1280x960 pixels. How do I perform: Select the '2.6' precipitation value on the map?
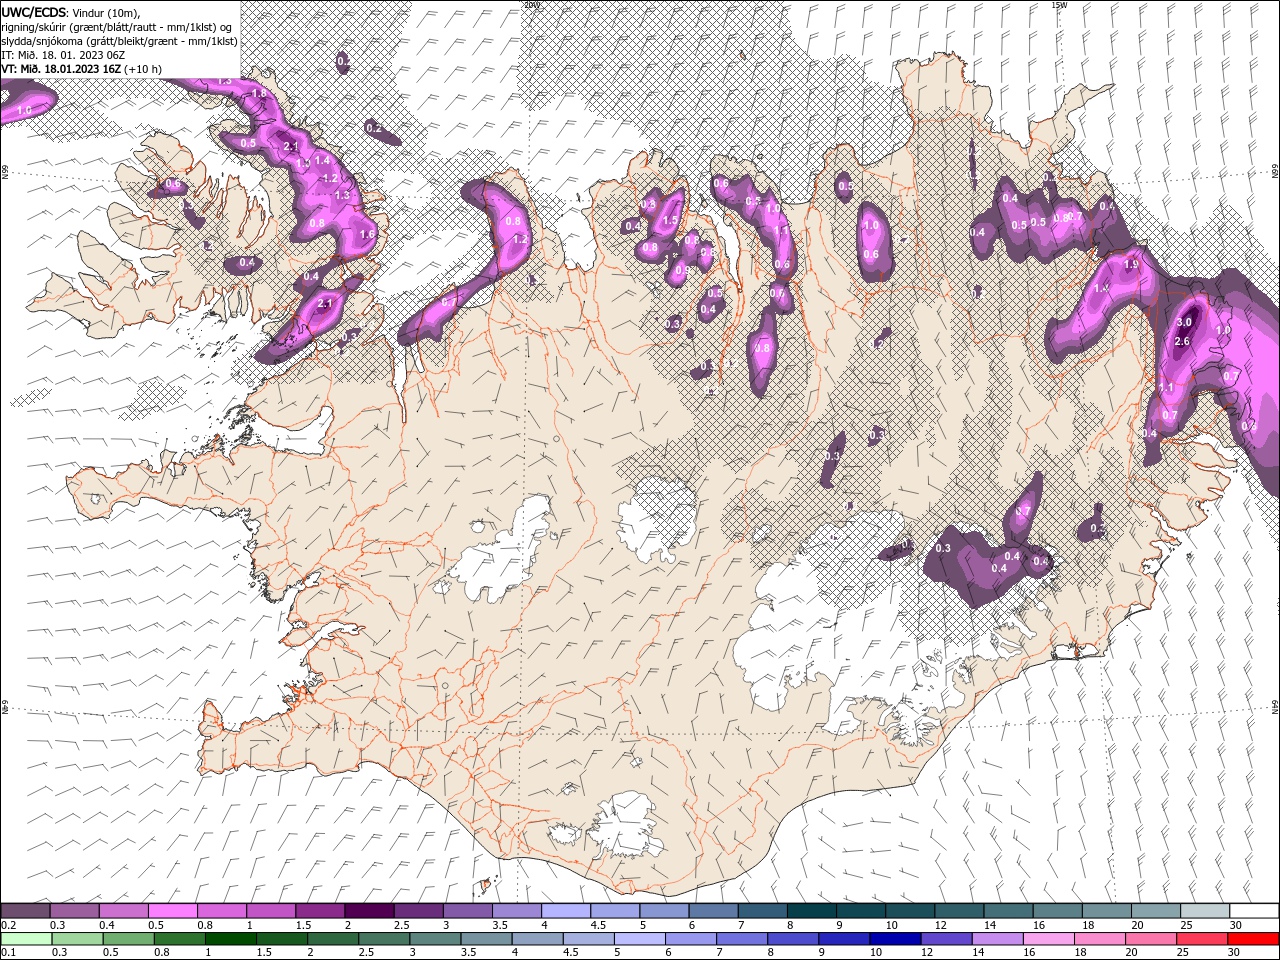tap(1182, 342)
